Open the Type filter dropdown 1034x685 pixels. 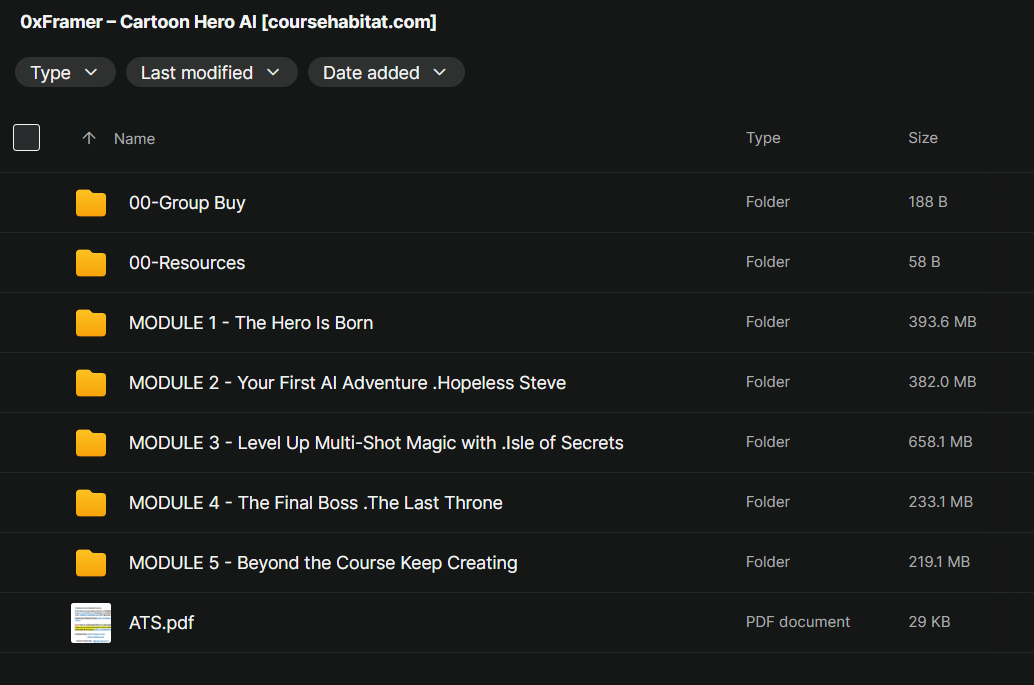(65, 73)
